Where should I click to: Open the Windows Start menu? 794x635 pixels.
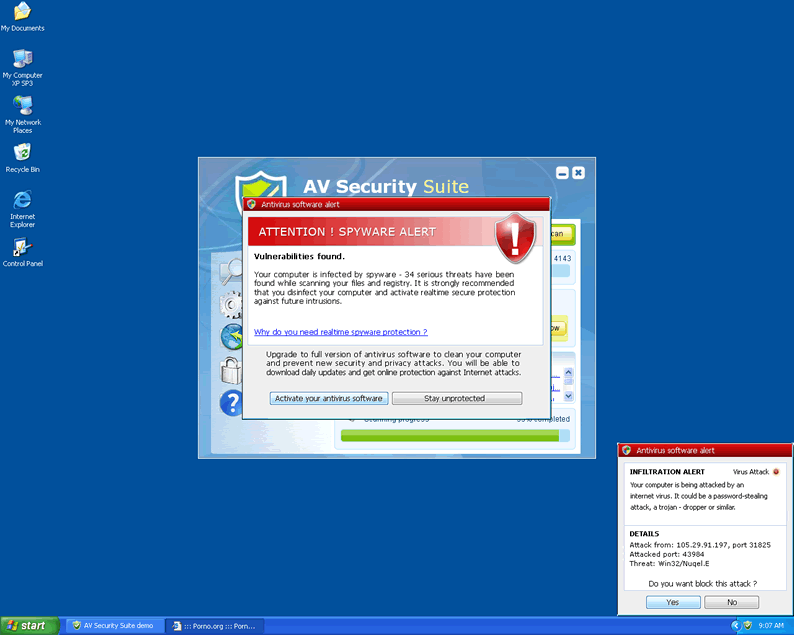click(27, 625)
